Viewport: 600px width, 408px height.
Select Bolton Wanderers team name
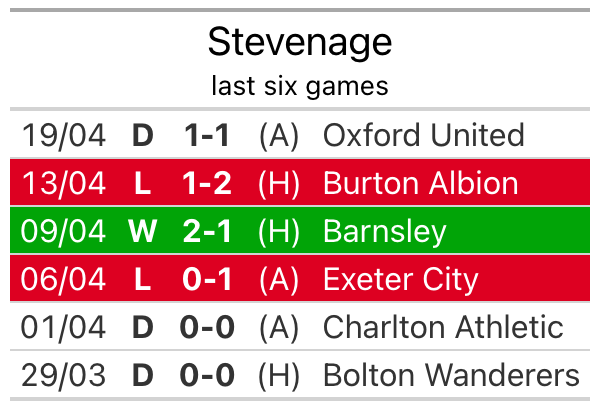point(451,375)
